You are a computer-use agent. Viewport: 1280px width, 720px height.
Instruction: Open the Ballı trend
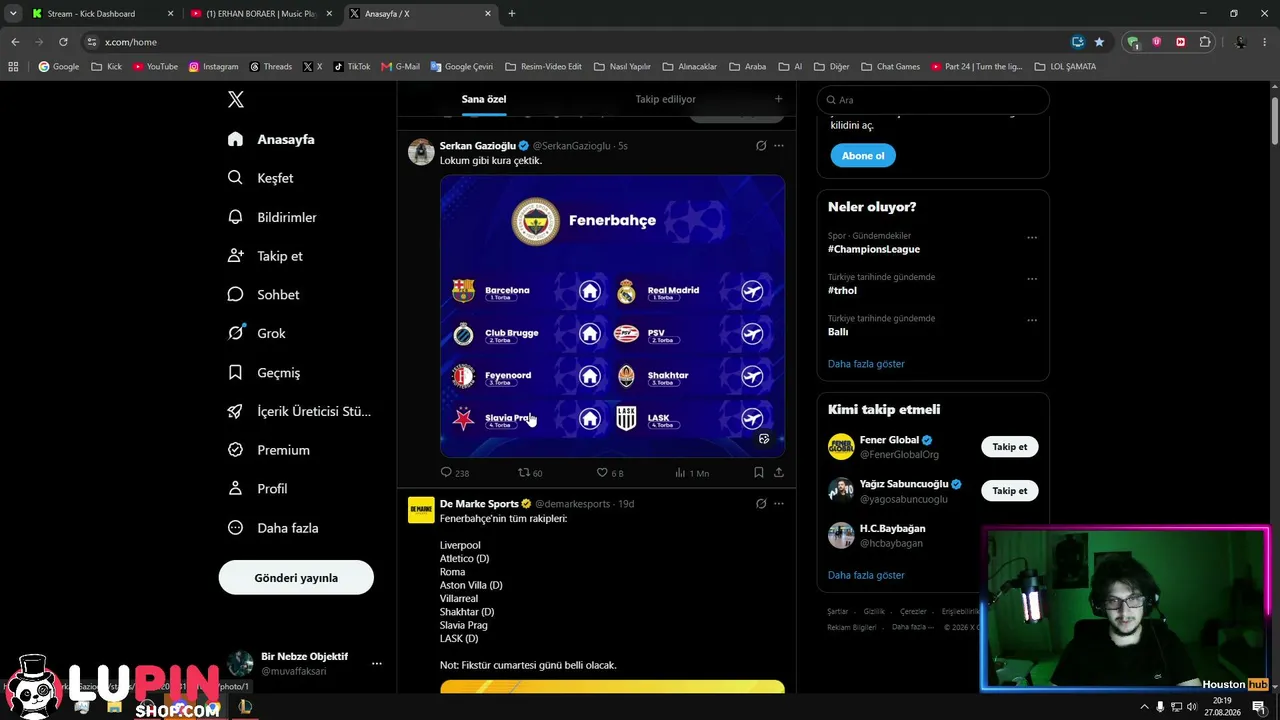tap(838, 331)
